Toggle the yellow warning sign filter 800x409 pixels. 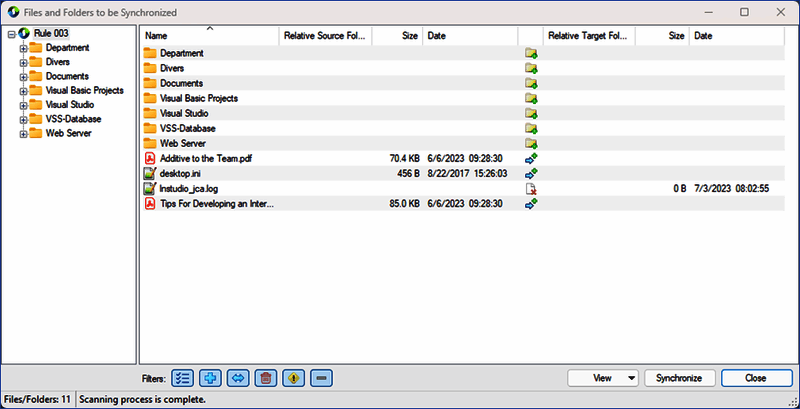294,378
